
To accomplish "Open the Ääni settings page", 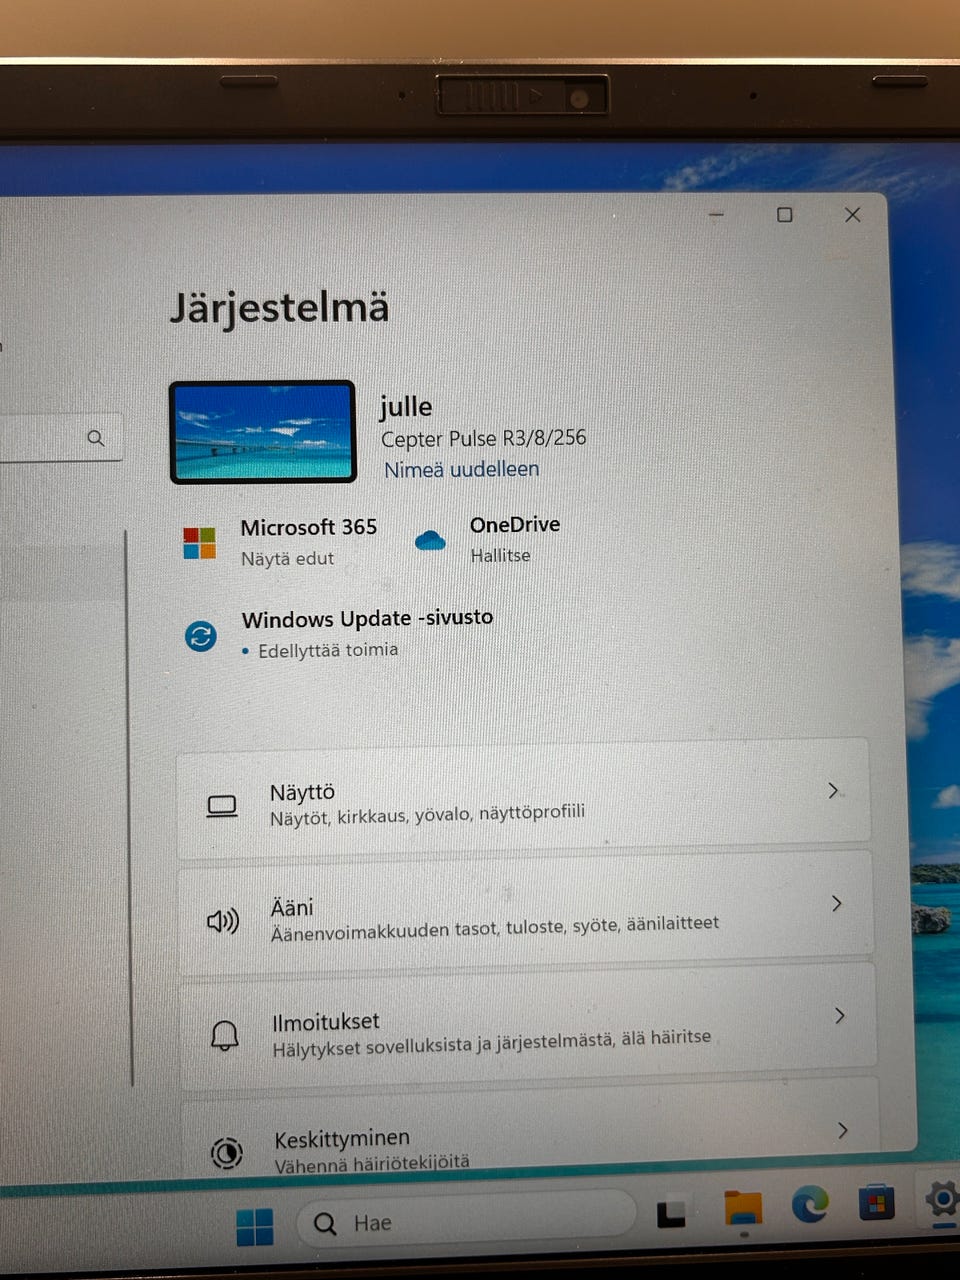I will tap(526, 914).
